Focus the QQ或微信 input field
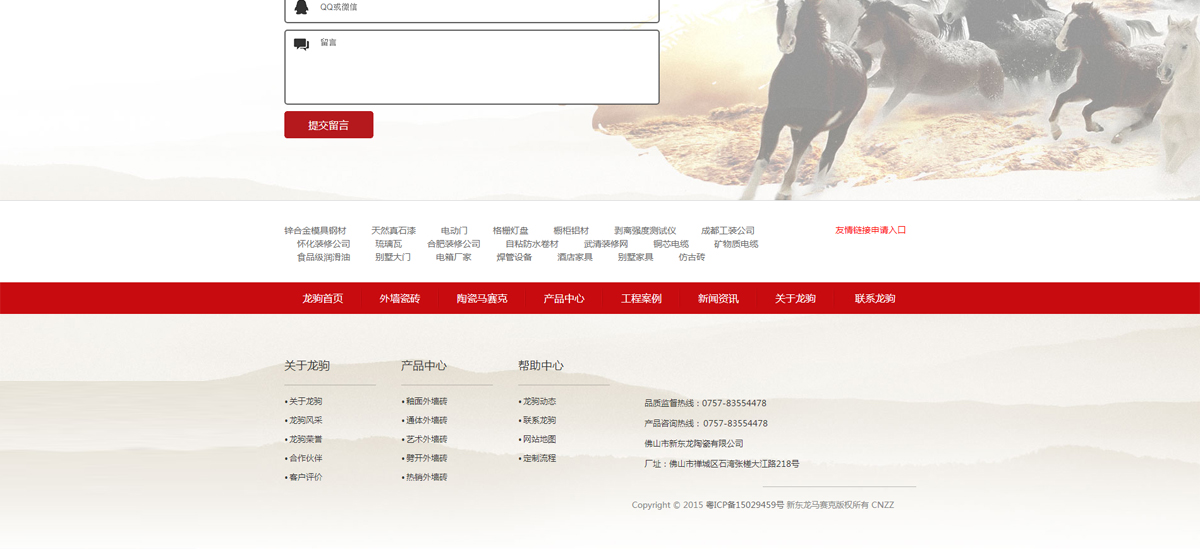The image size is (1200, 549). (x=480, y=8)
